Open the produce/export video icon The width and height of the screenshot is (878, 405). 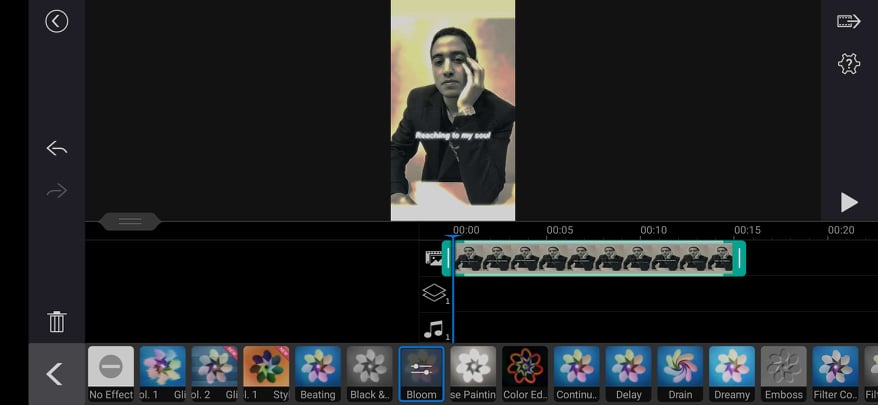click(x=849, y=22)
